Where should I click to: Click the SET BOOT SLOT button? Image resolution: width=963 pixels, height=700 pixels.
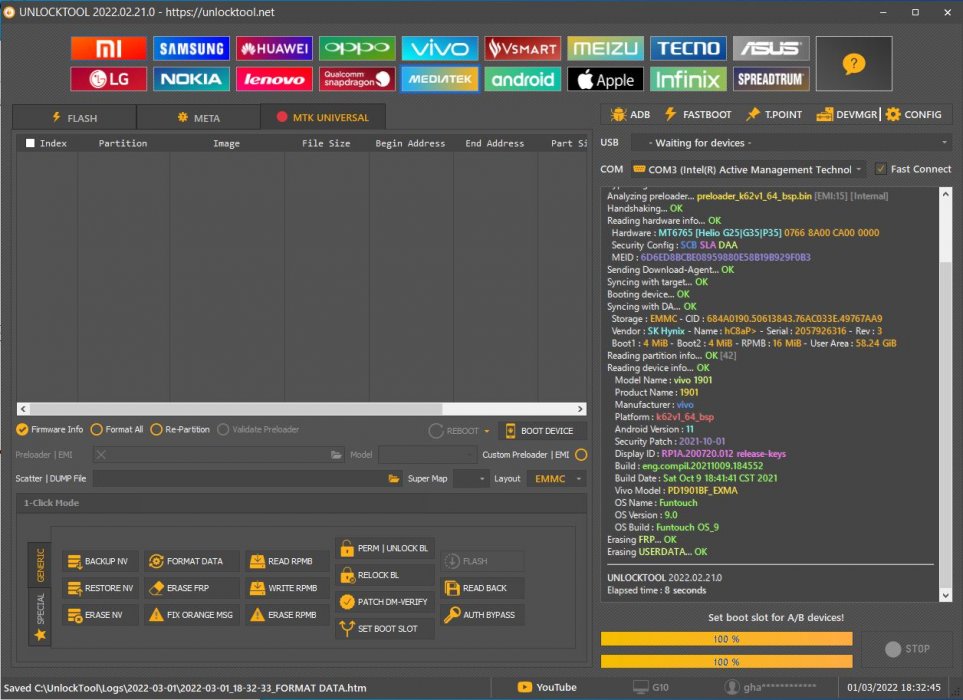(x=384, y=629)
